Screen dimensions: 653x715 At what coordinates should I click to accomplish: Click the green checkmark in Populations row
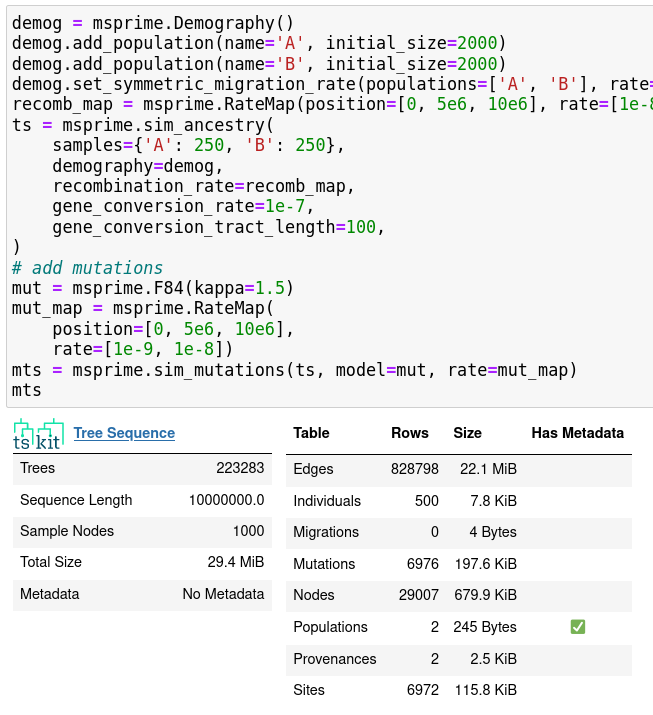click(577, 627)
